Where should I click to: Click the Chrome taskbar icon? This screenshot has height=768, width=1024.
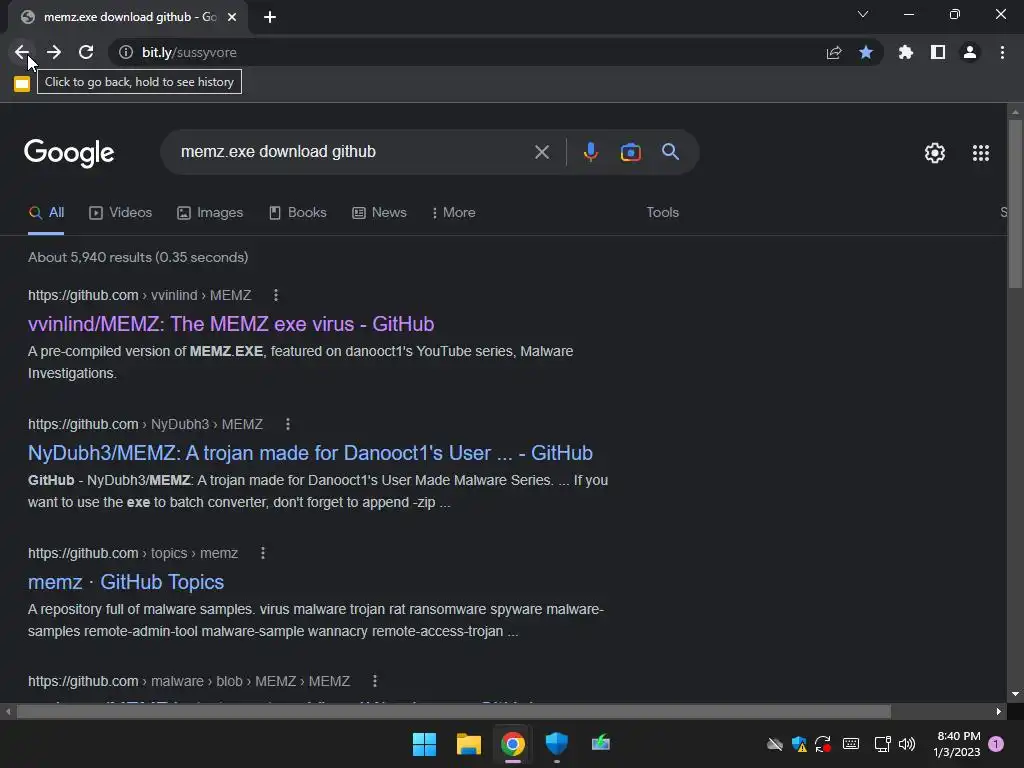[513, 744]
